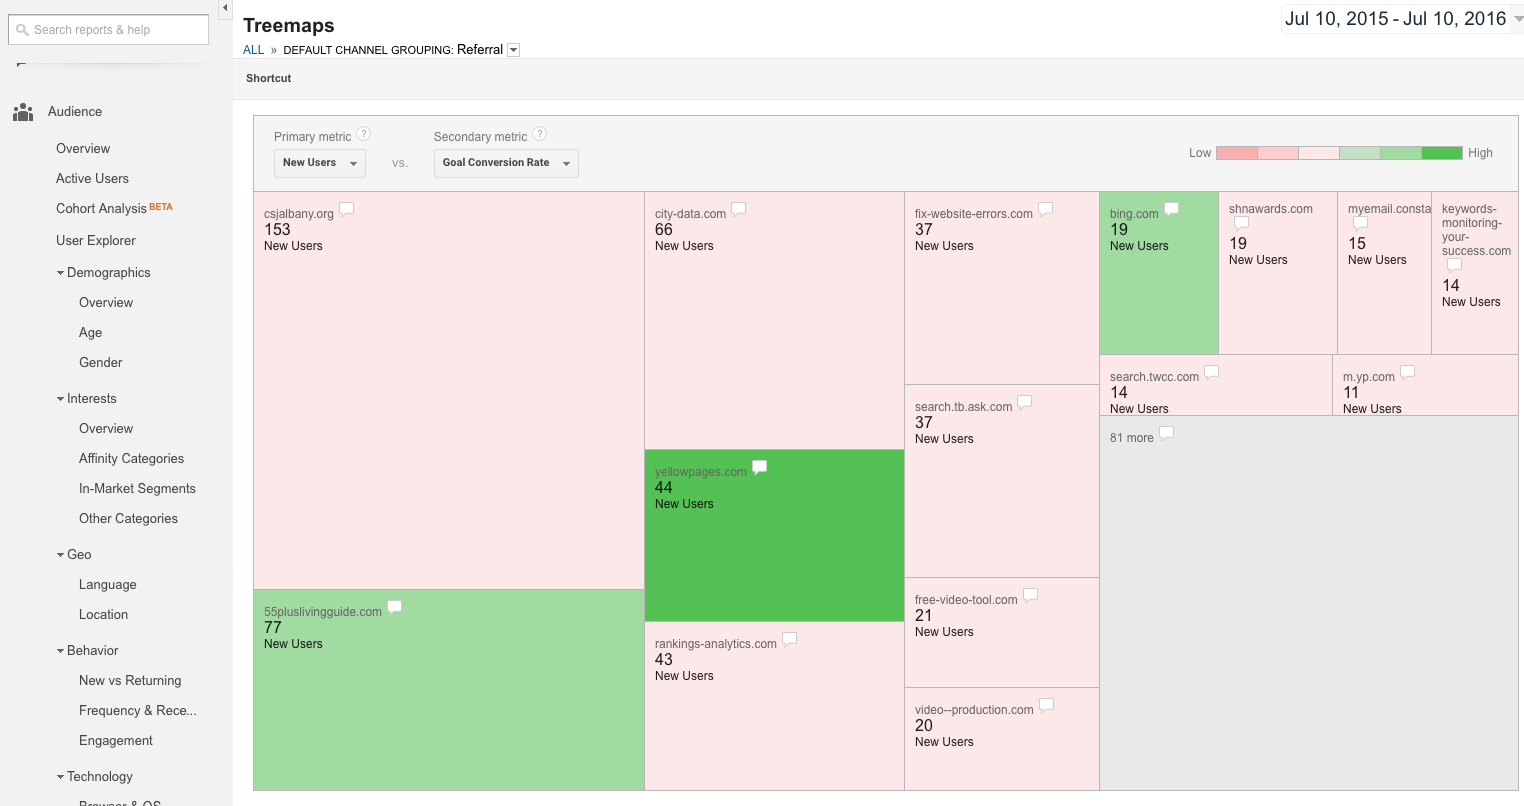Viewport: 1524px width, 806px height.
Task: Open Other Categories report
Action: click(128, 518)
